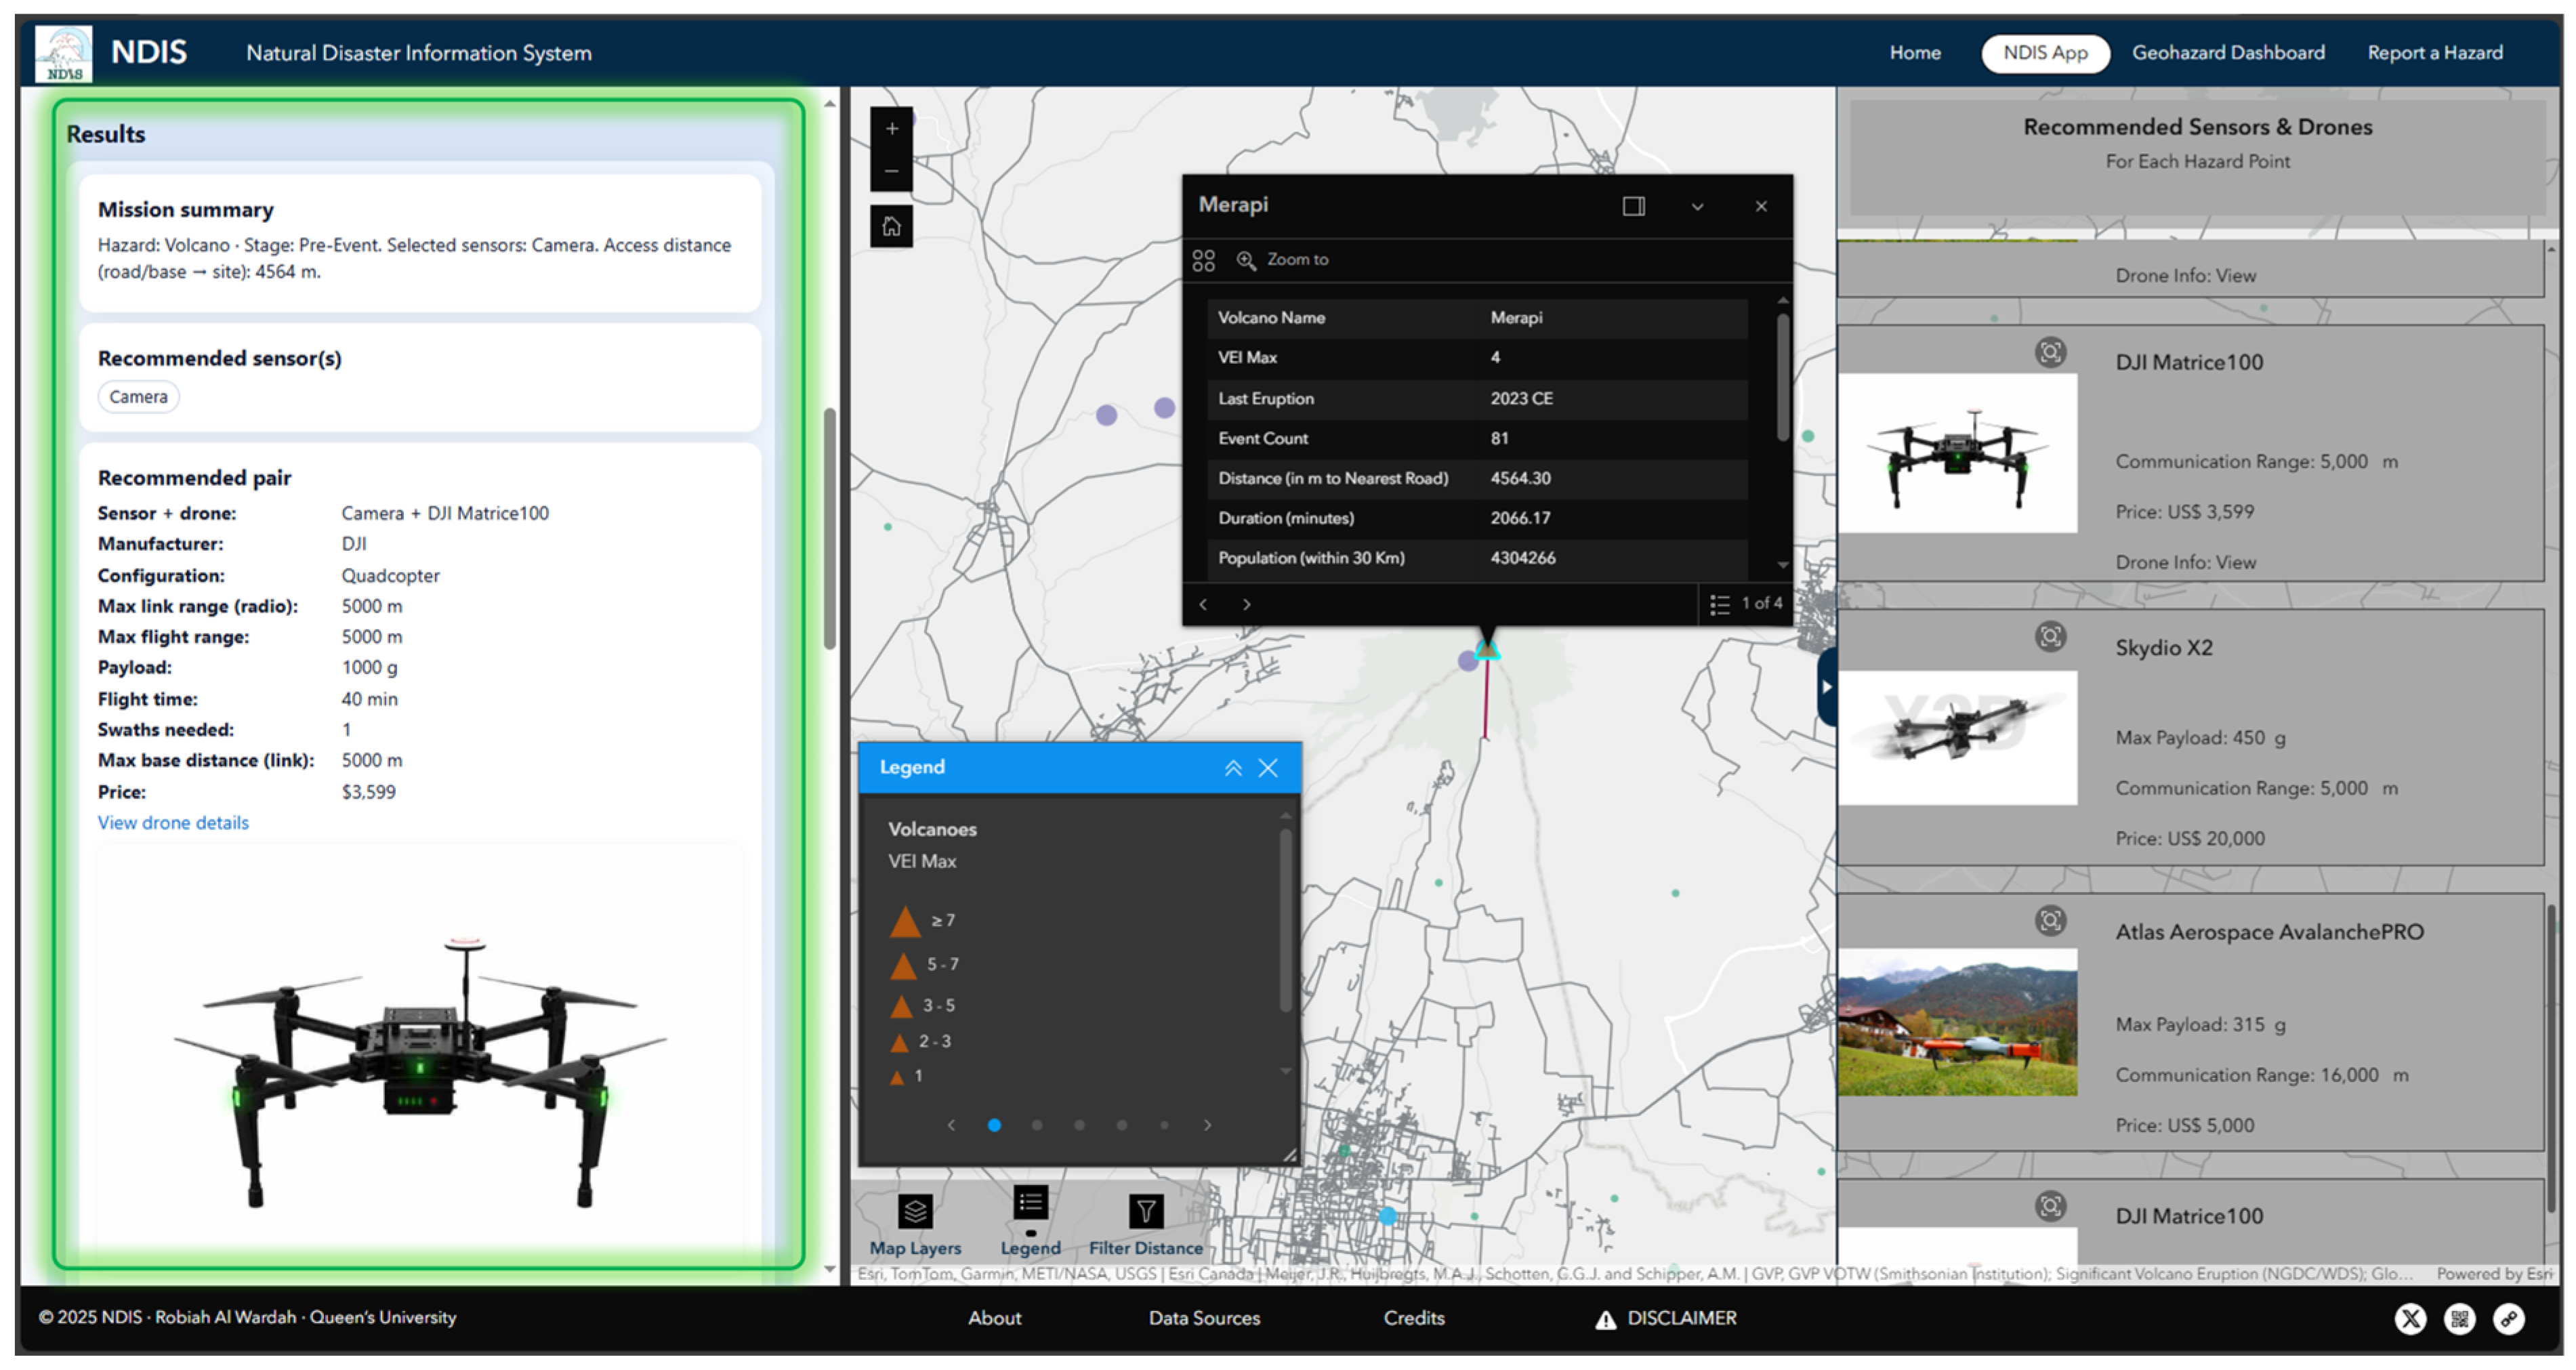Go to Report a Hazard page
Viewport: 2576px width, 1370px height.
click(2434, 53)
